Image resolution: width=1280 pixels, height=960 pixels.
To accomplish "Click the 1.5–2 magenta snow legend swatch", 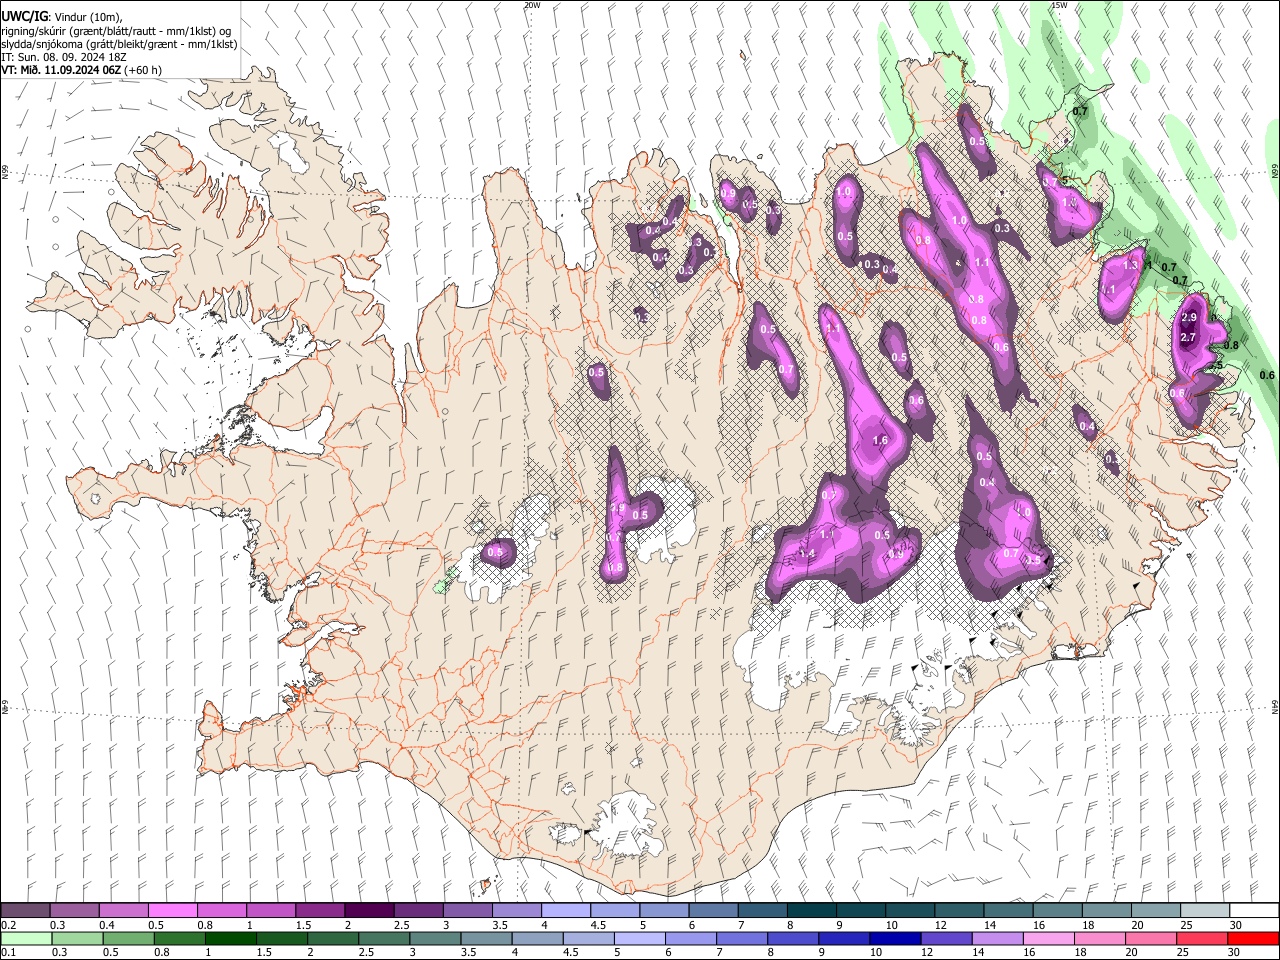I will pos(320,911).
